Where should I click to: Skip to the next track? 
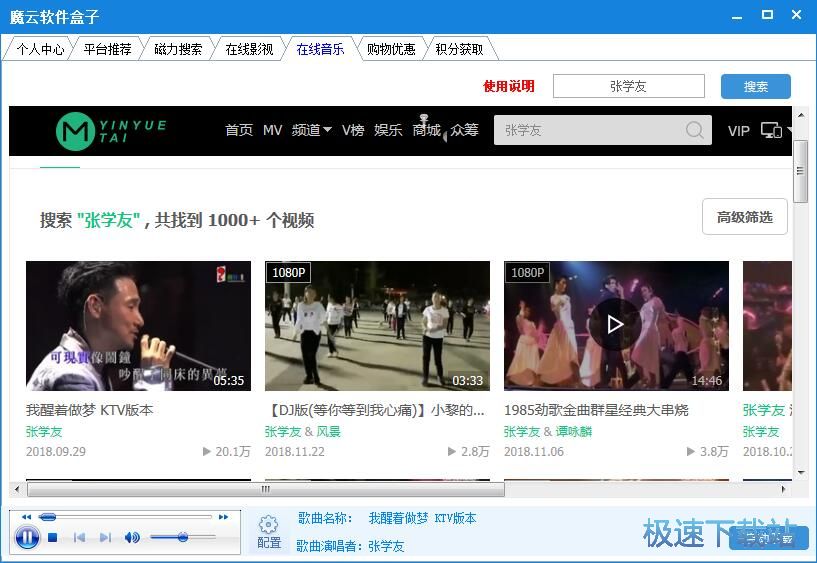point(105,537)
